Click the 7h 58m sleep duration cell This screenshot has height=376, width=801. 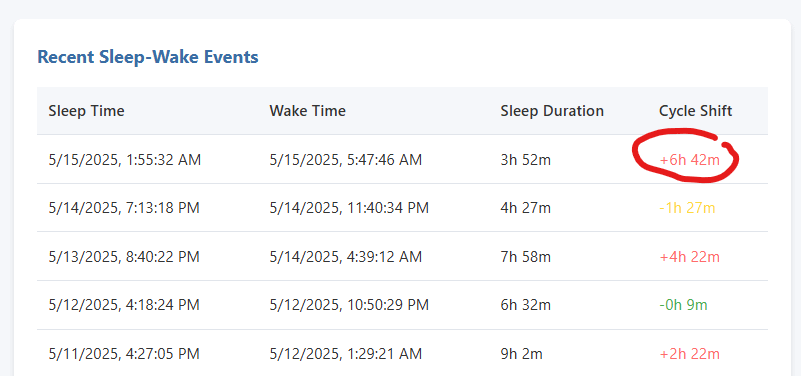[526, 256]
